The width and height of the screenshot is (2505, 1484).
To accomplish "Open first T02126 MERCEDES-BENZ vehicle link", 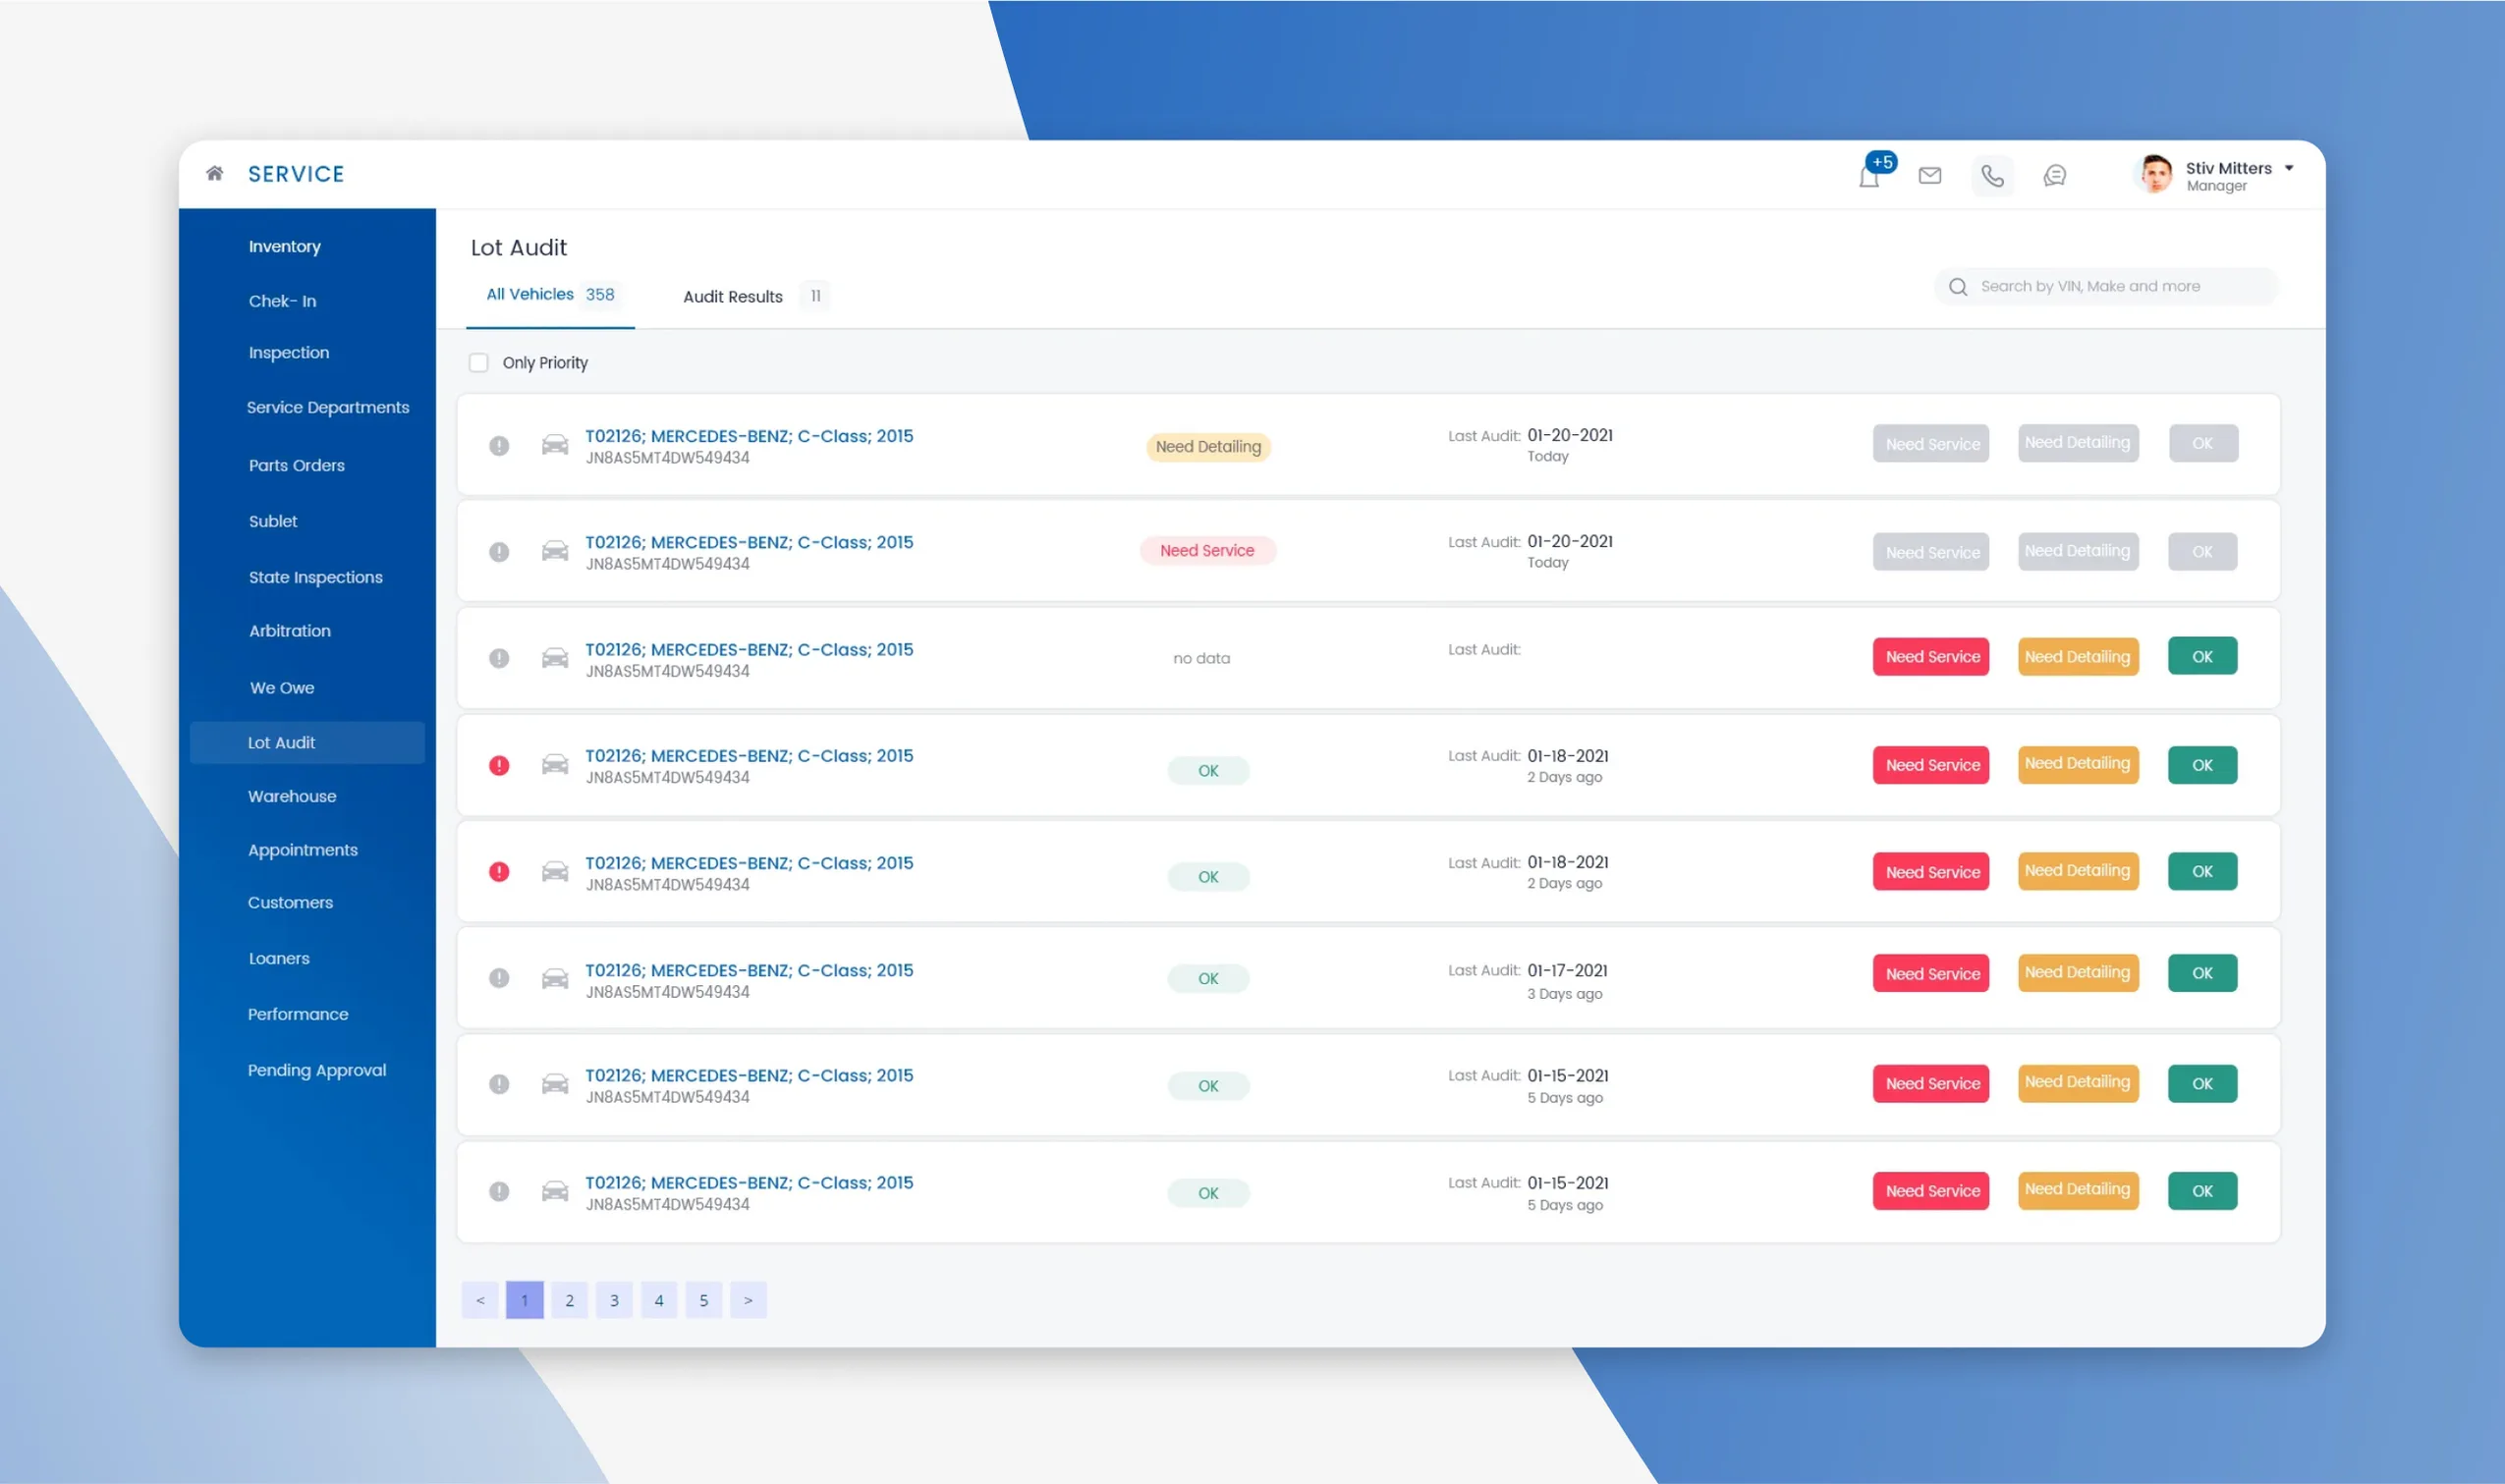I will (748, 436).
